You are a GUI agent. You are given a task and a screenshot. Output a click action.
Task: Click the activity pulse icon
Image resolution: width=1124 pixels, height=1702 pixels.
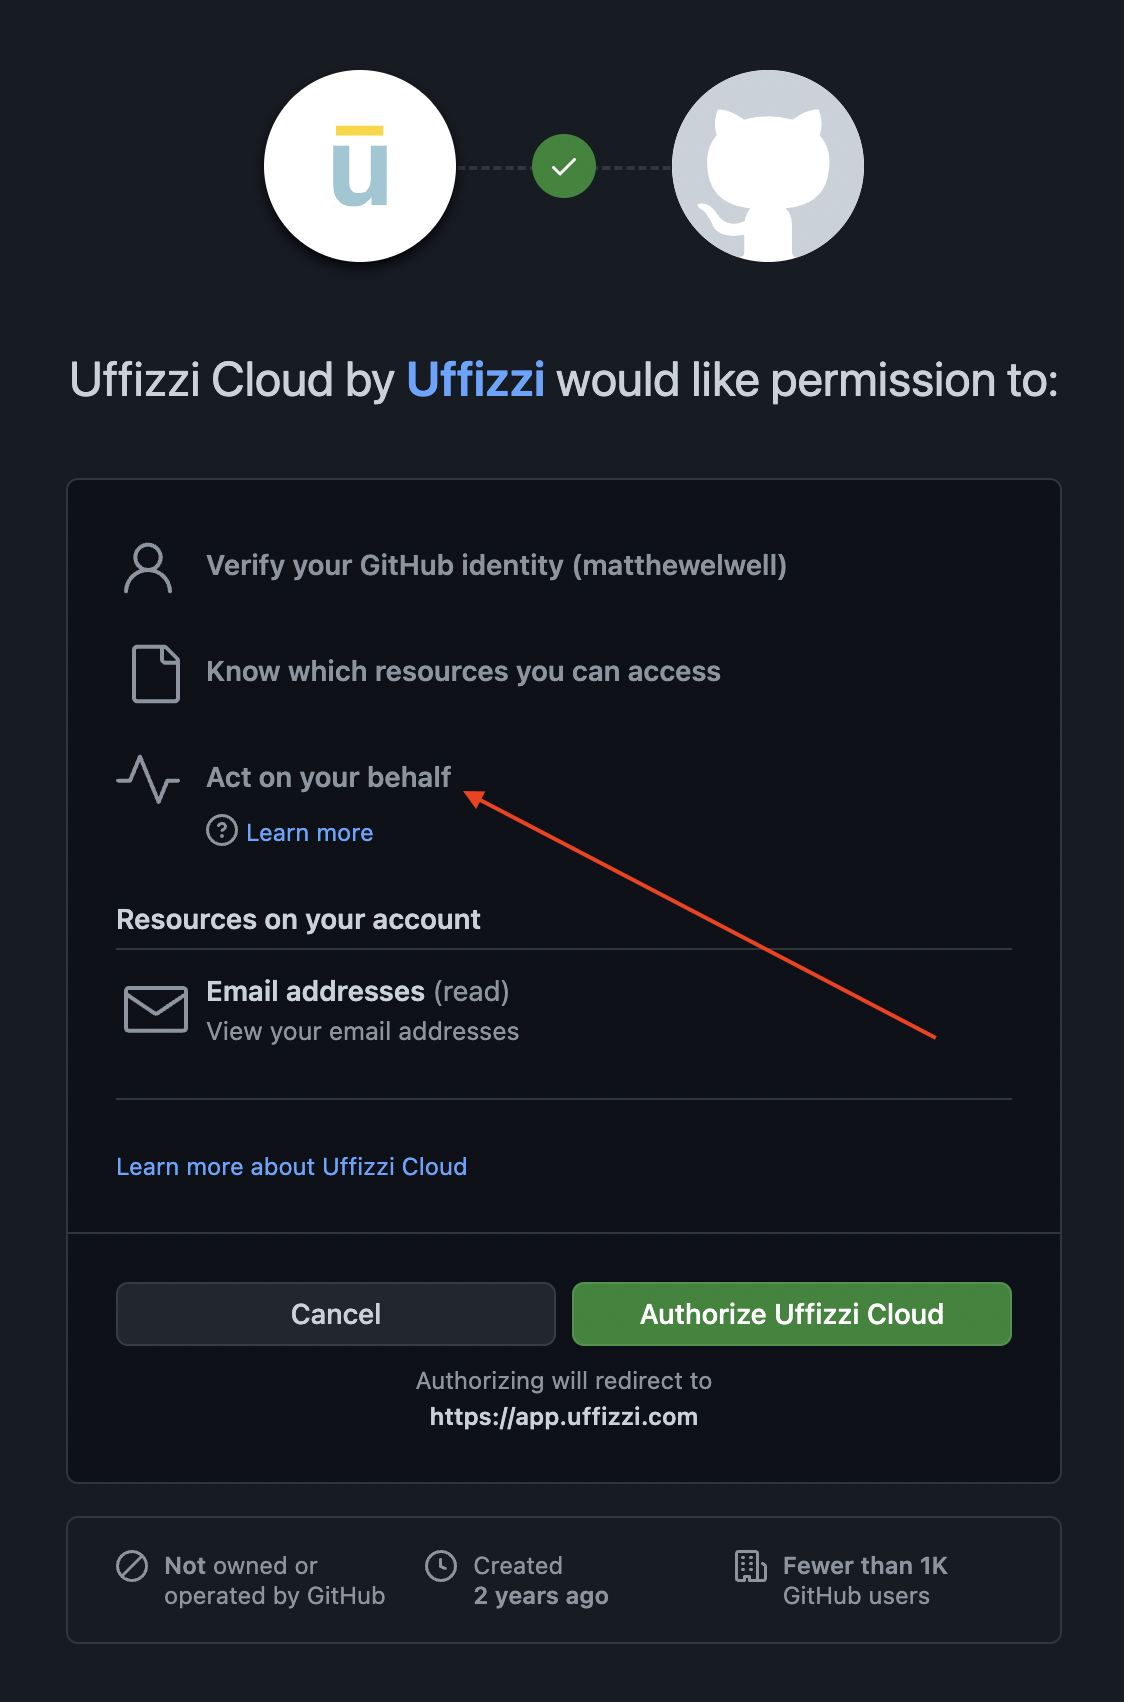point(148,779)
